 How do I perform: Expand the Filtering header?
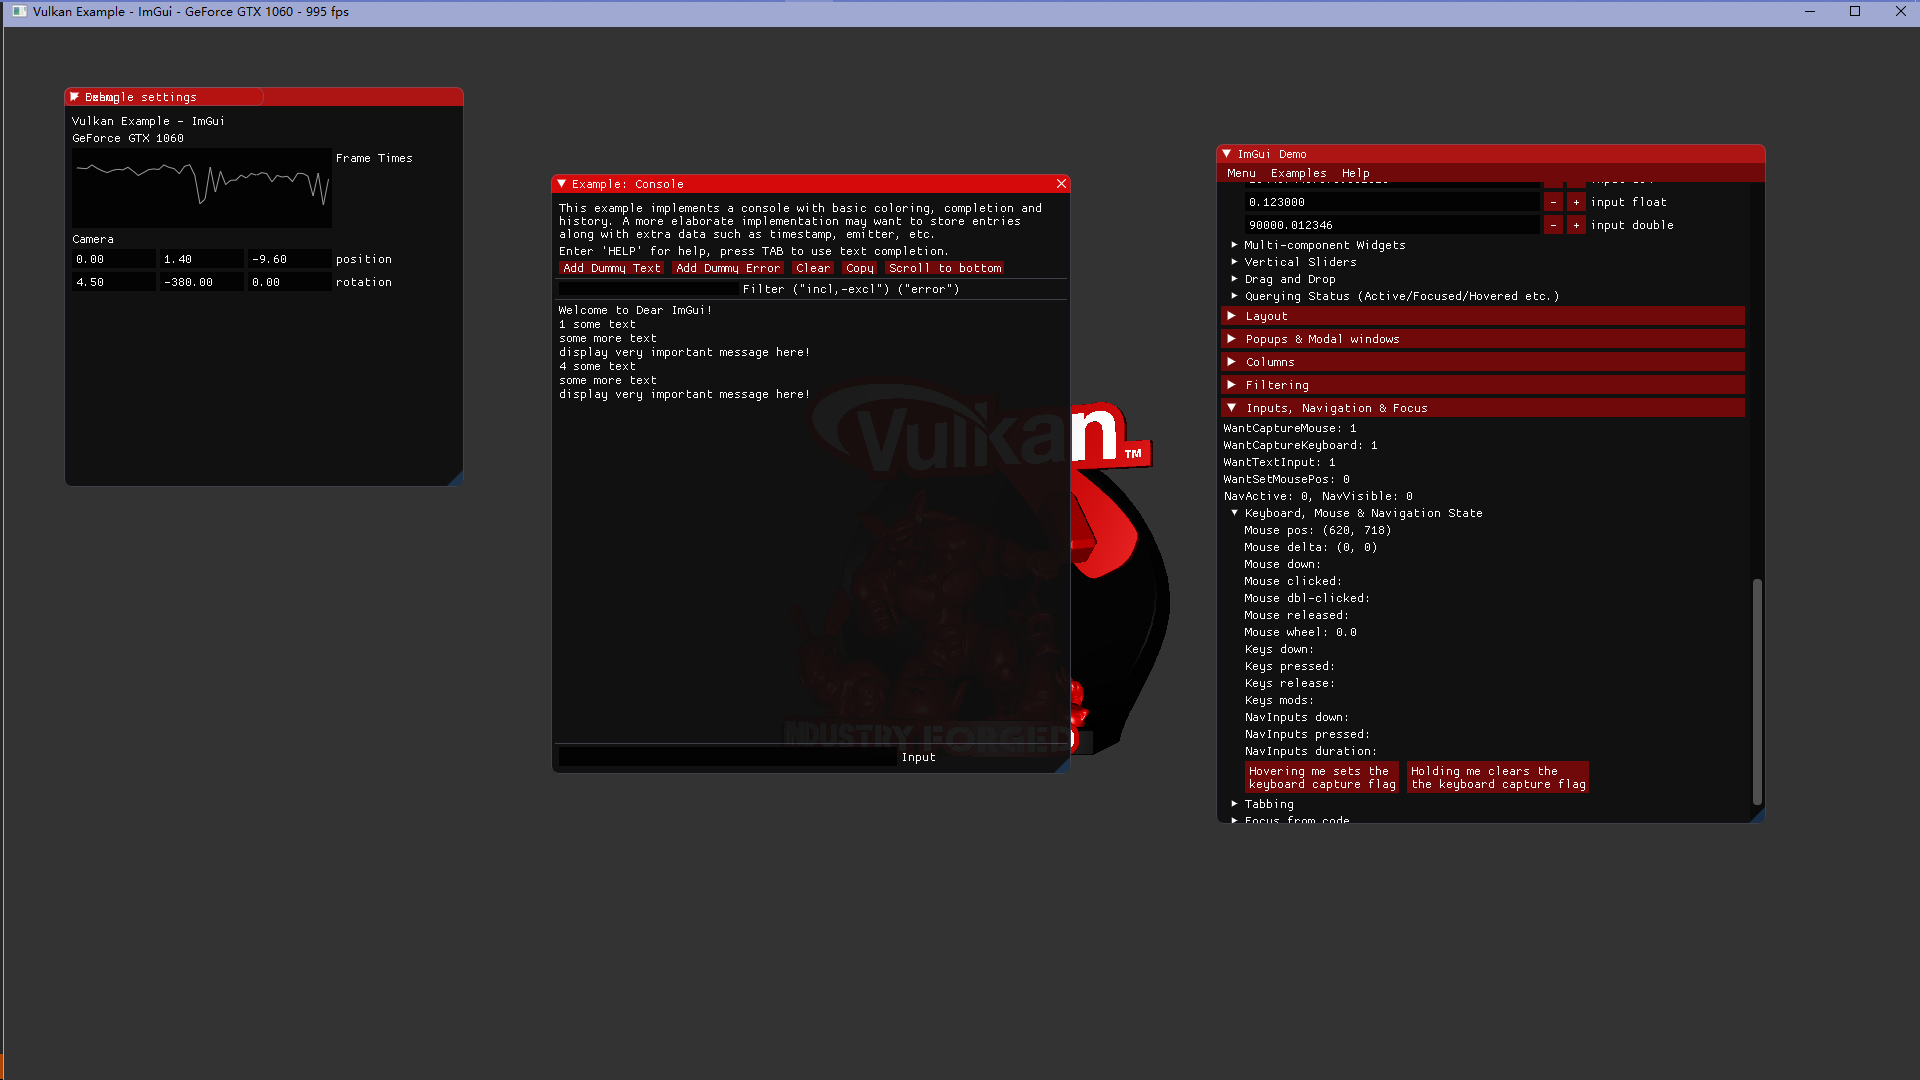click(1482, 385)
